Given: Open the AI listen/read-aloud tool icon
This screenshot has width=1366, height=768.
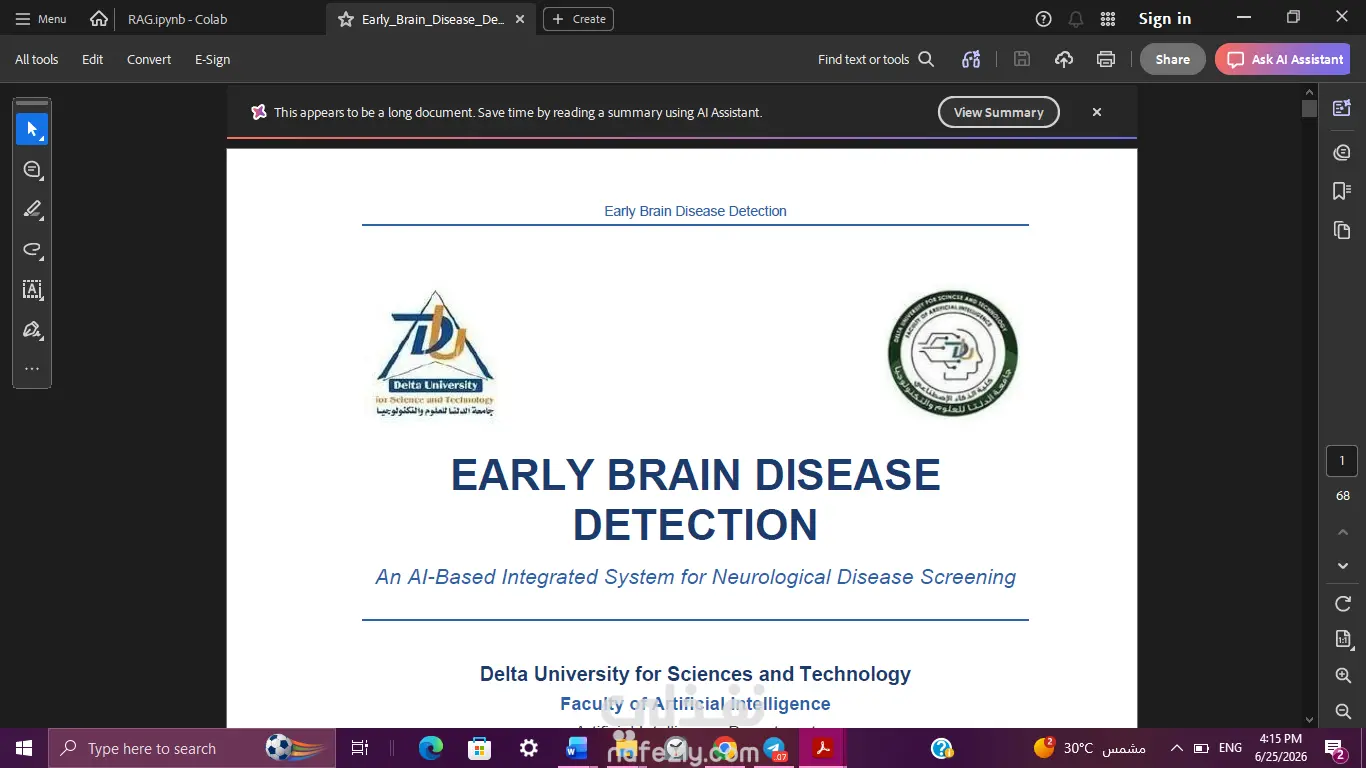Looking at the screenshot, I should (971, 59).
